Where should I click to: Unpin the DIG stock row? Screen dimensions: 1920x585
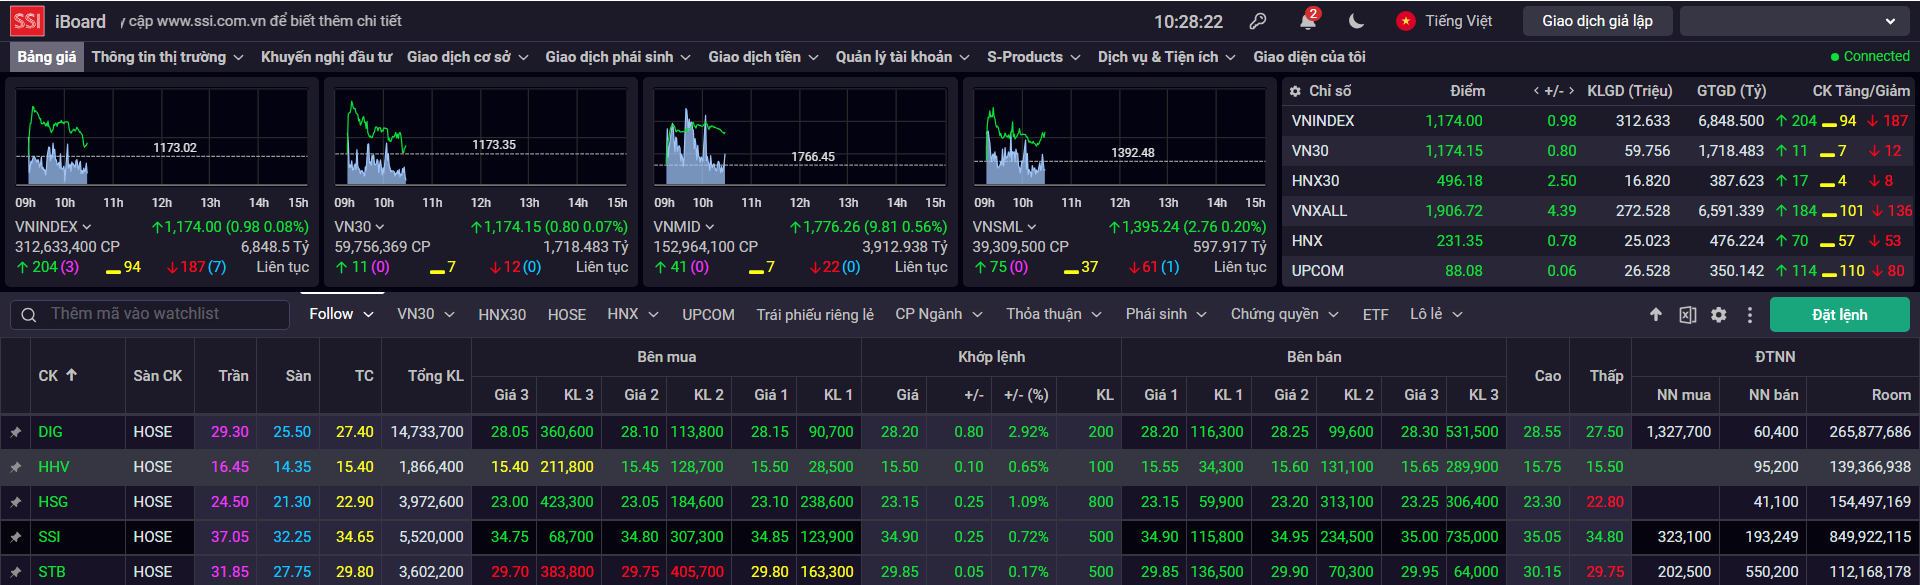pyautogui.click(x=16, y=432)
